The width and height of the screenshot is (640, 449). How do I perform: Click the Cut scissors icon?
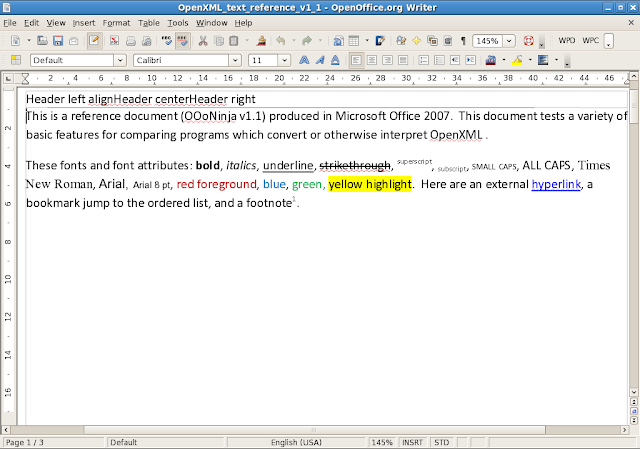click(204, 41)
